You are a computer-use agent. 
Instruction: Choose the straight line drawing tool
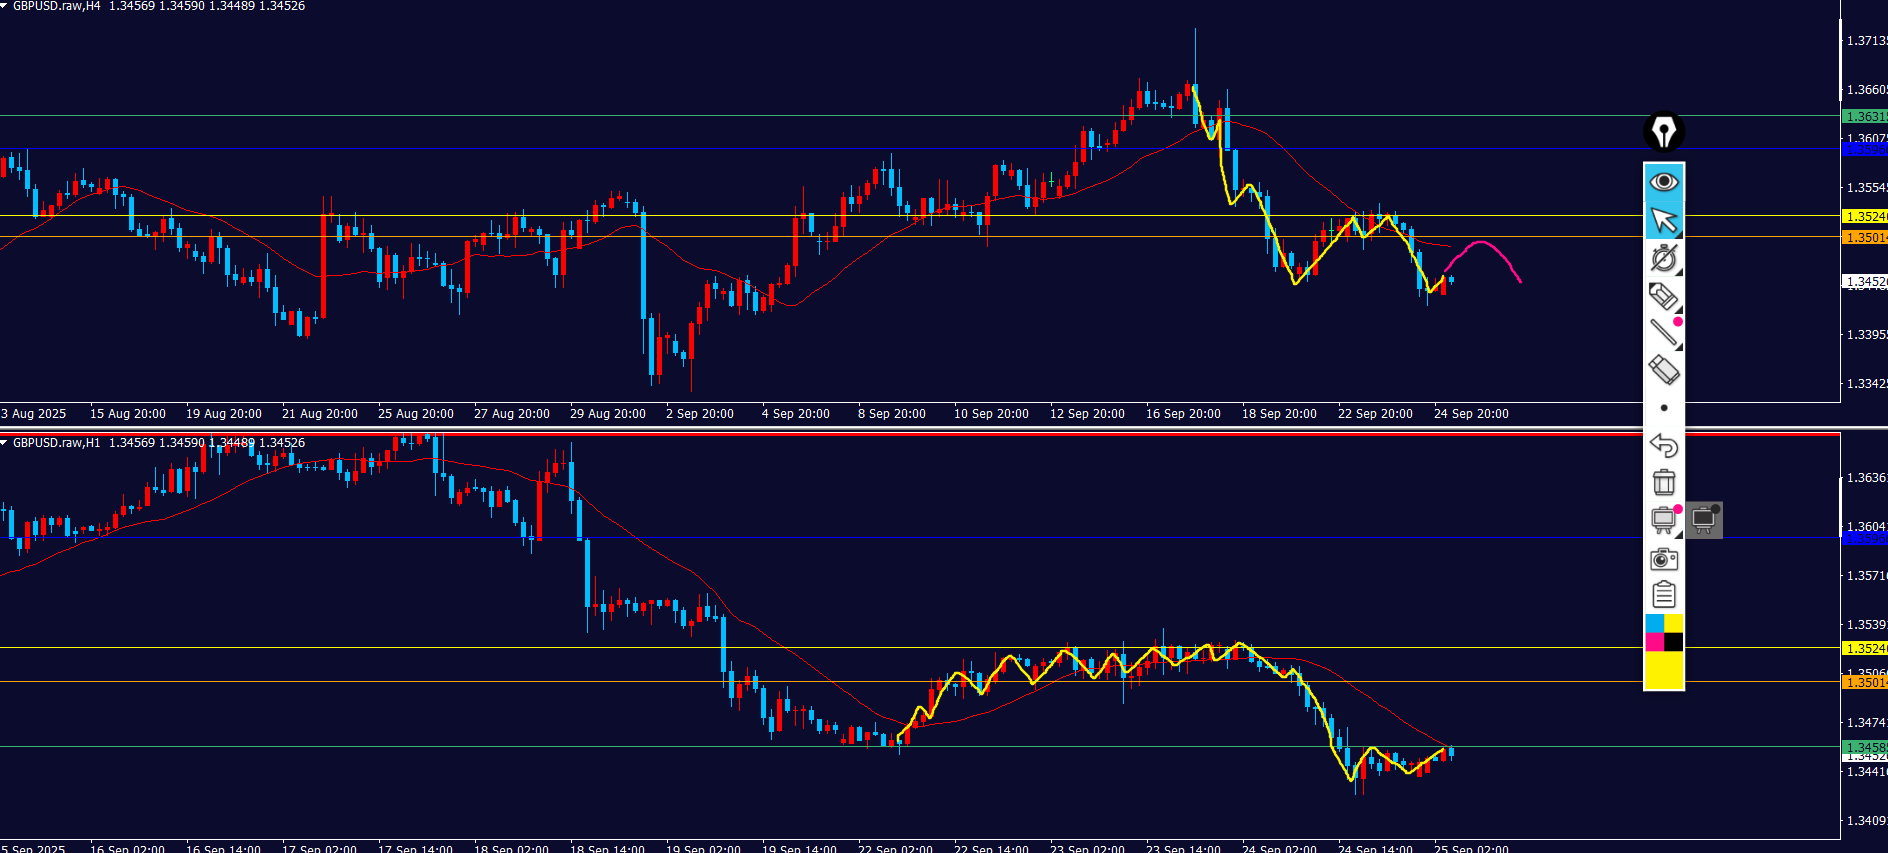pyautogui.click(x=1663, y=332)
